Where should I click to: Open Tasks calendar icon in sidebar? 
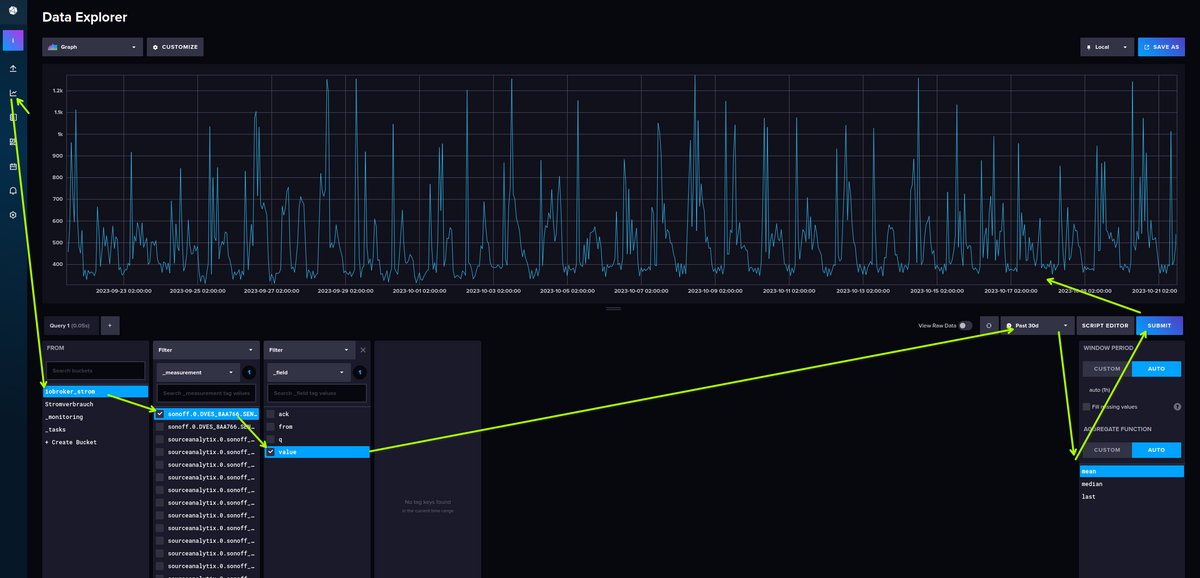pos(13,166)
